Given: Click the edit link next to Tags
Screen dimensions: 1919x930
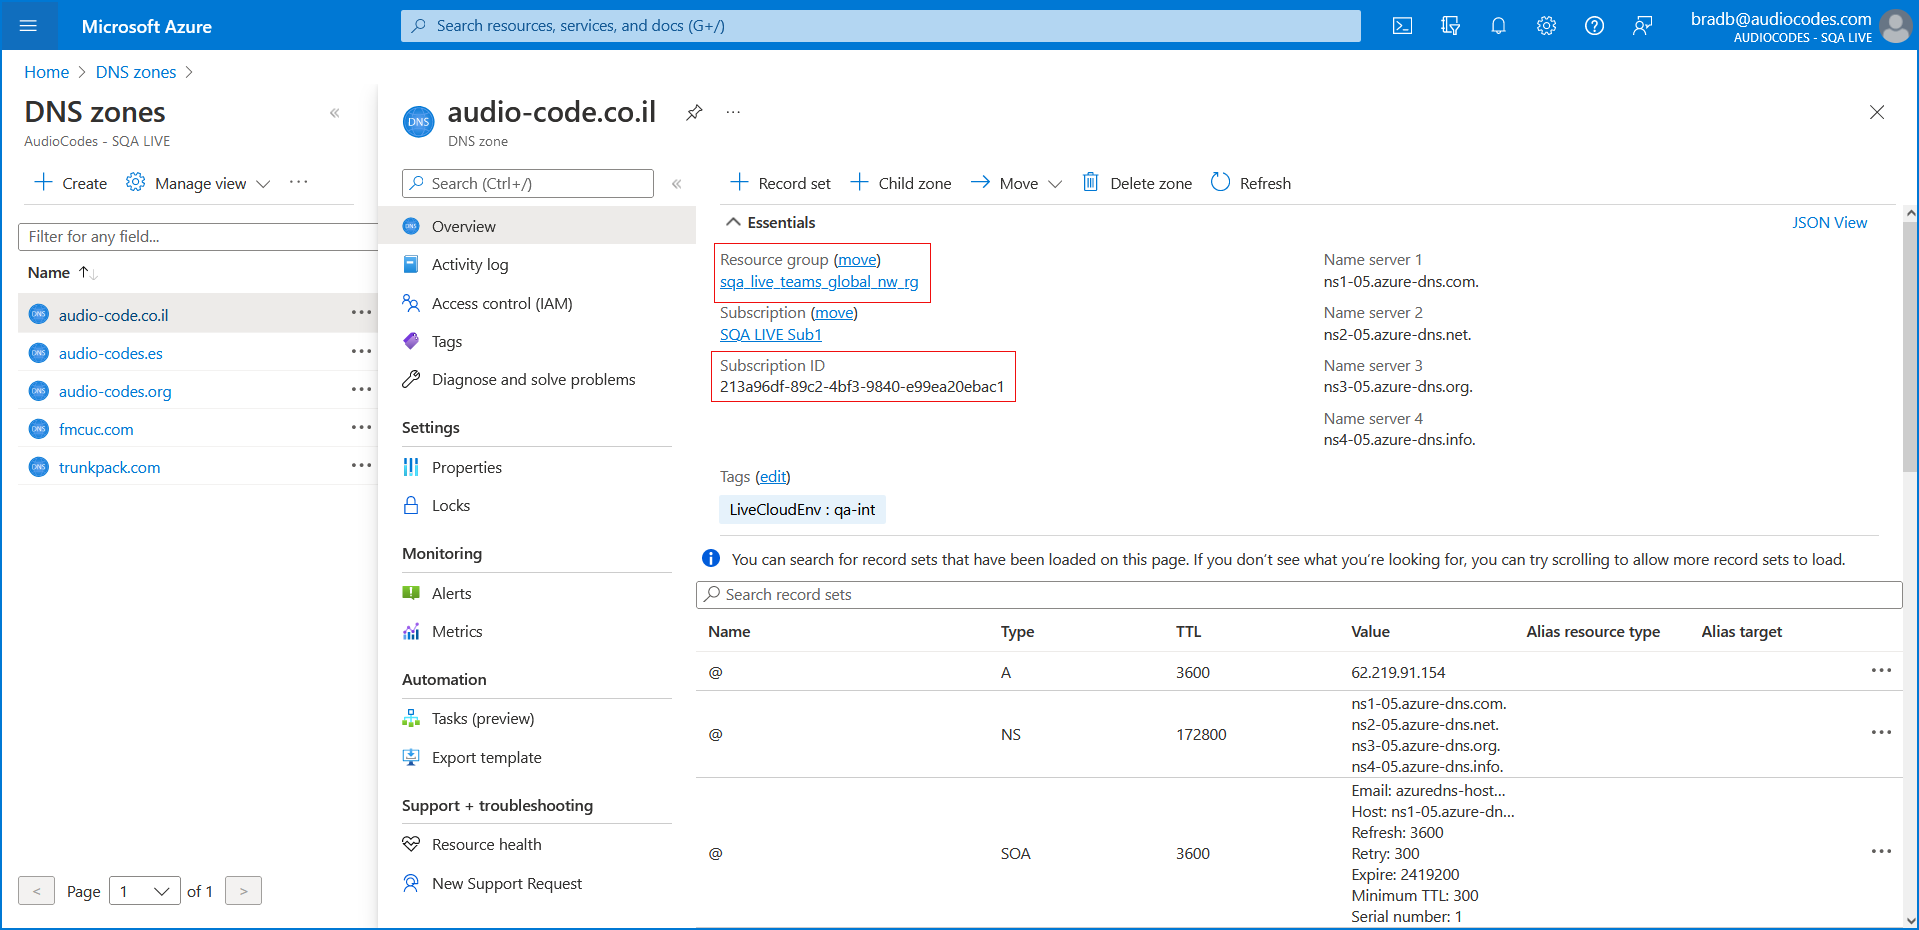Looking at the screenshot, I should (x=773, y=477).
